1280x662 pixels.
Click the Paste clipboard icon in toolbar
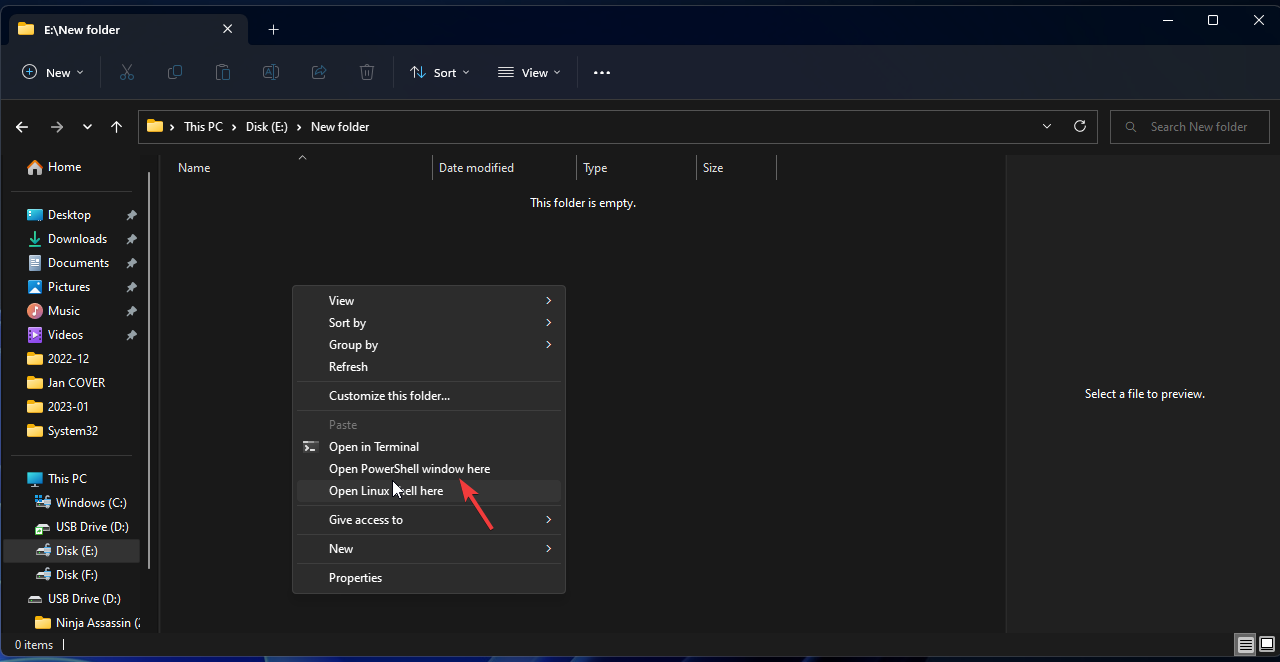223,72
